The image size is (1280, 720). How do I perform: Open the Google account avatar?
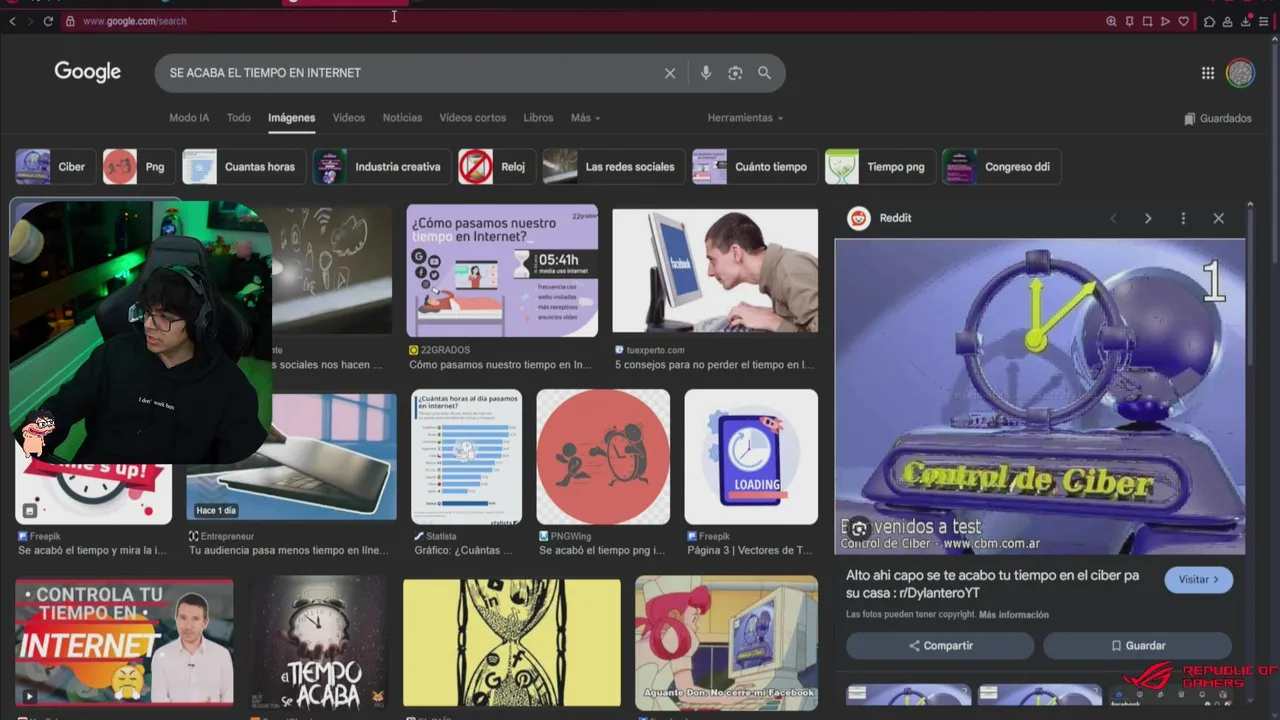click(1240, 73)
